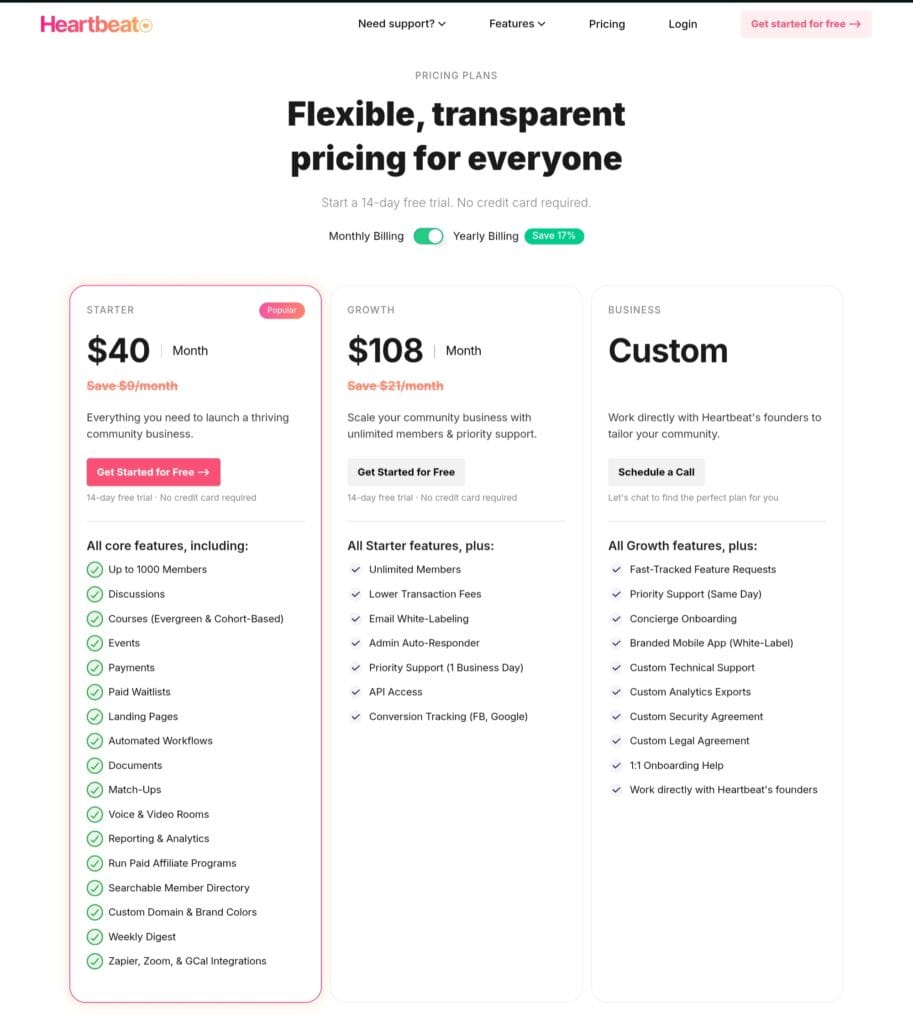Click the checkmark next to API Access

pos(356,692)
